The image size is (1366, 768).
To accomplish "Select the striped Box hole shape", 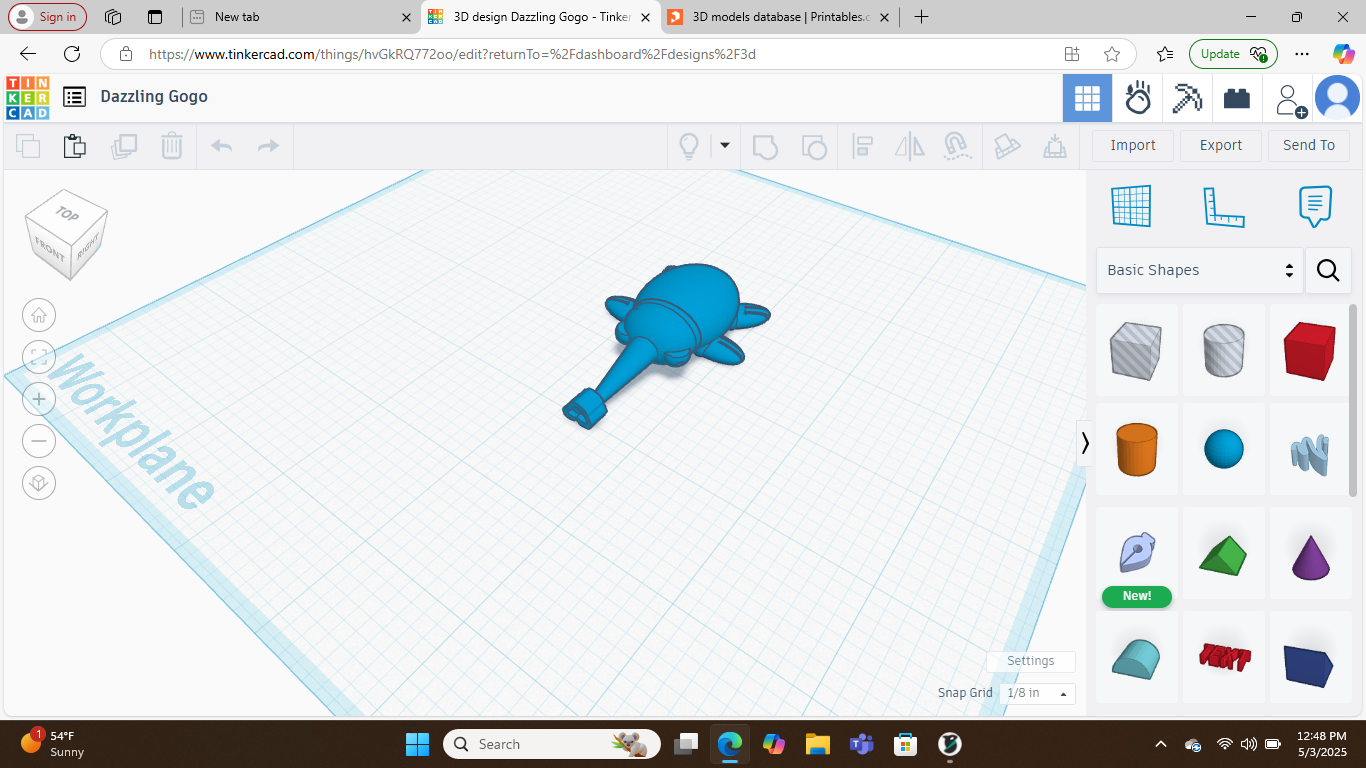I will click(1136, 350).
